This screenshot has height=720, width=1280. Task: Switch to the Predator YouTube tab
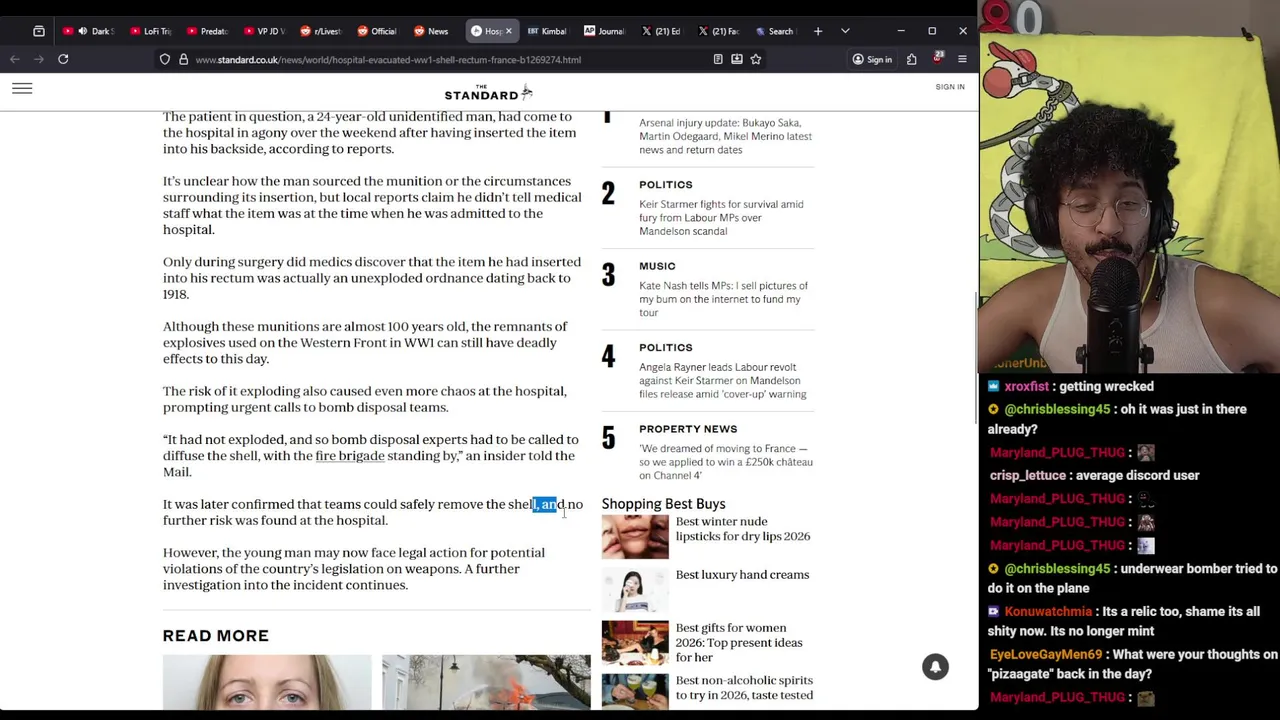pos(205,31)
